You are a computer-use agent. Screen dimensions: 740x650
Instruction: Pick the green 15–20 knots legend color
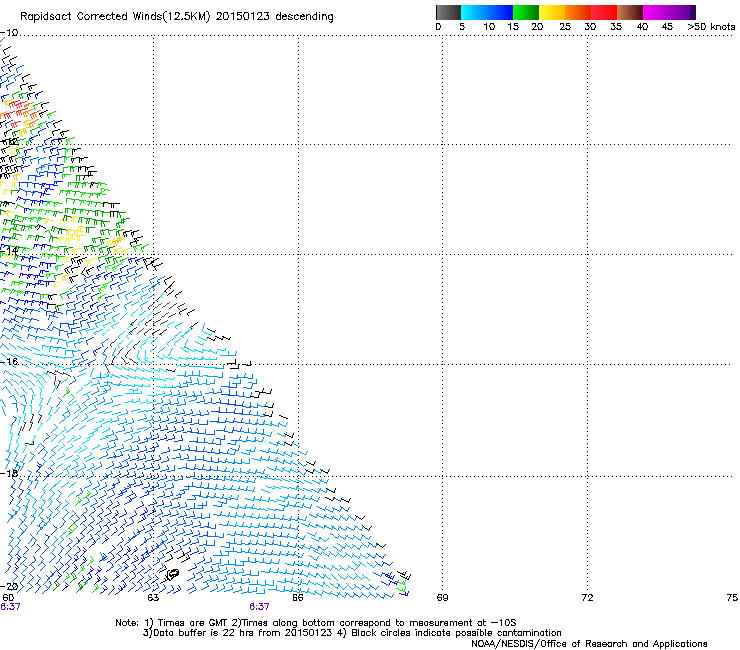(x=526, y=12)
